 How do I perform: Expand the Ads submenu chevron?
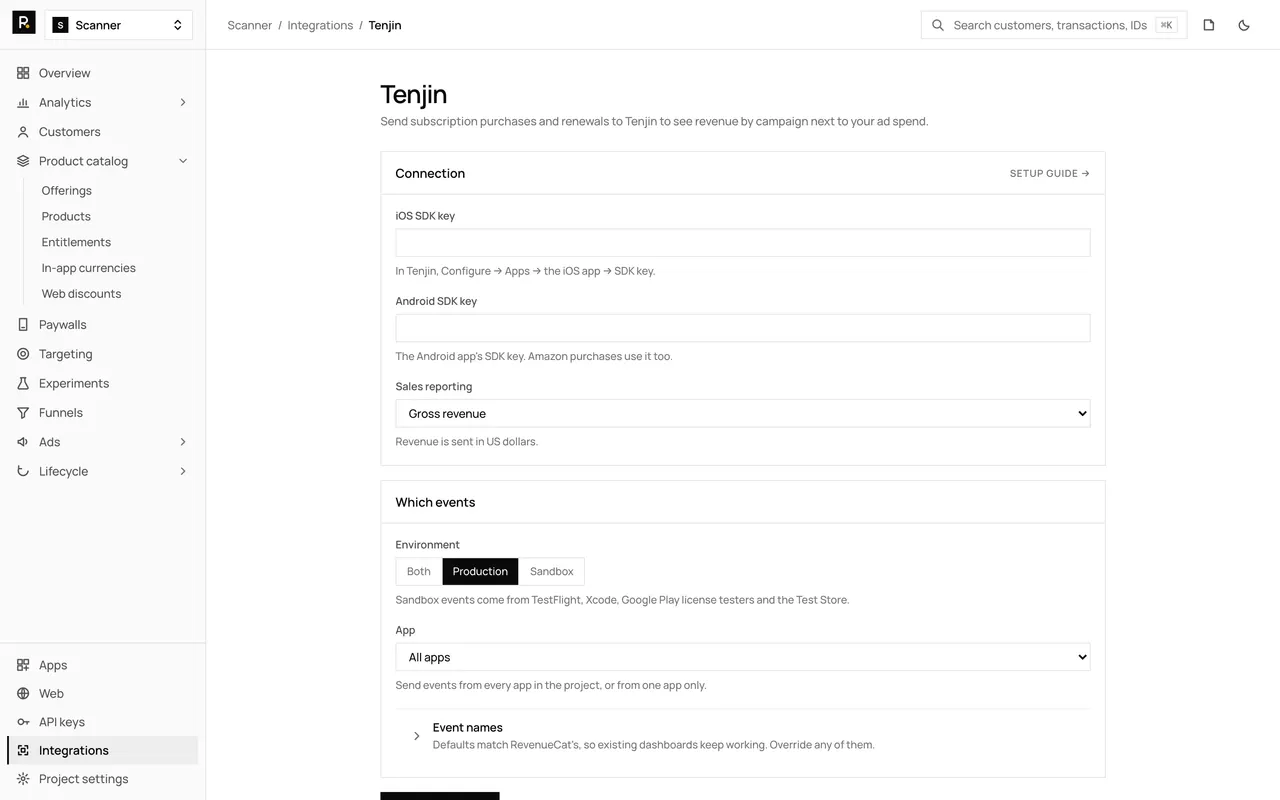[x=183, y=442]
